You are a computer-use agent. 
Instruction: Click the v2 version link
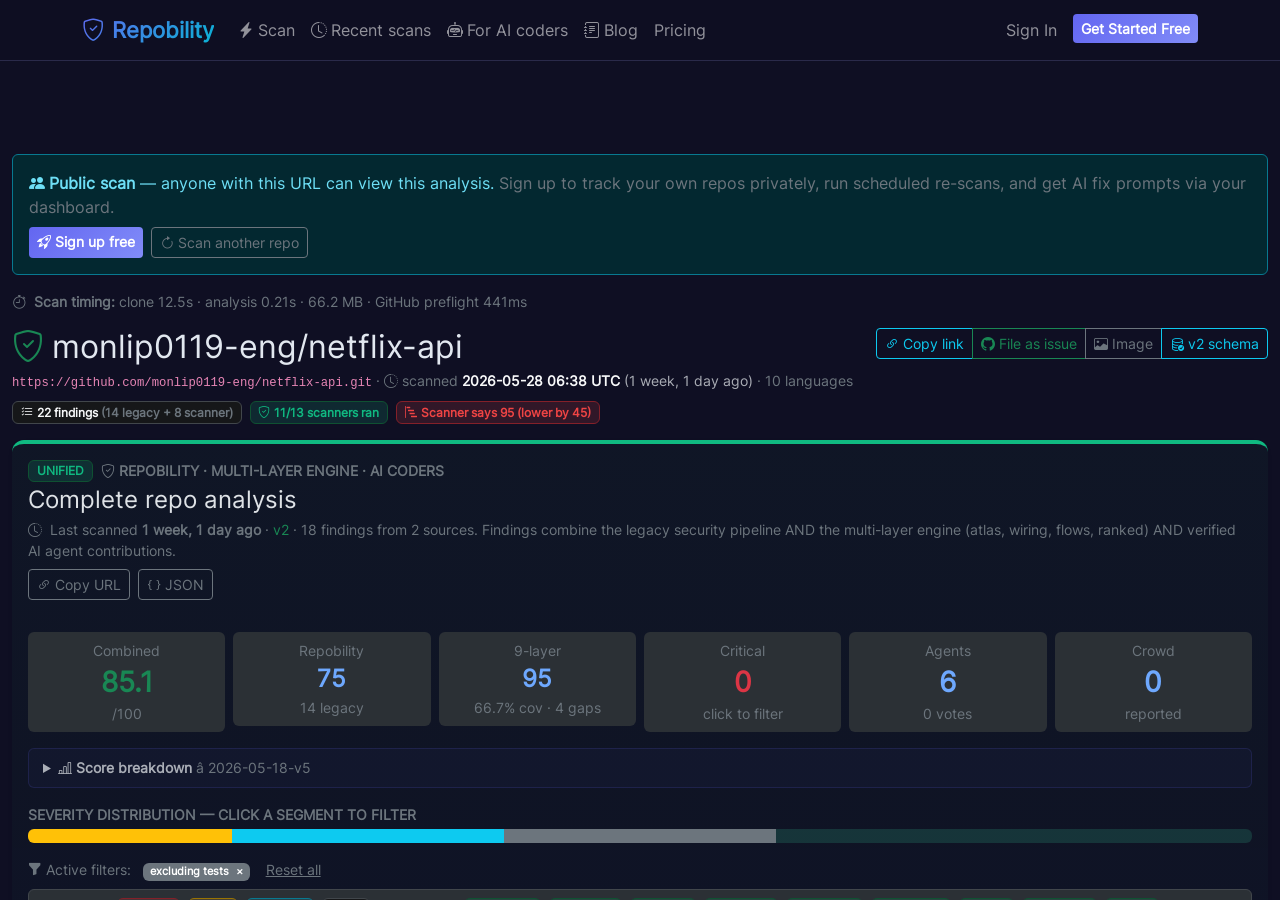point(281,530)
